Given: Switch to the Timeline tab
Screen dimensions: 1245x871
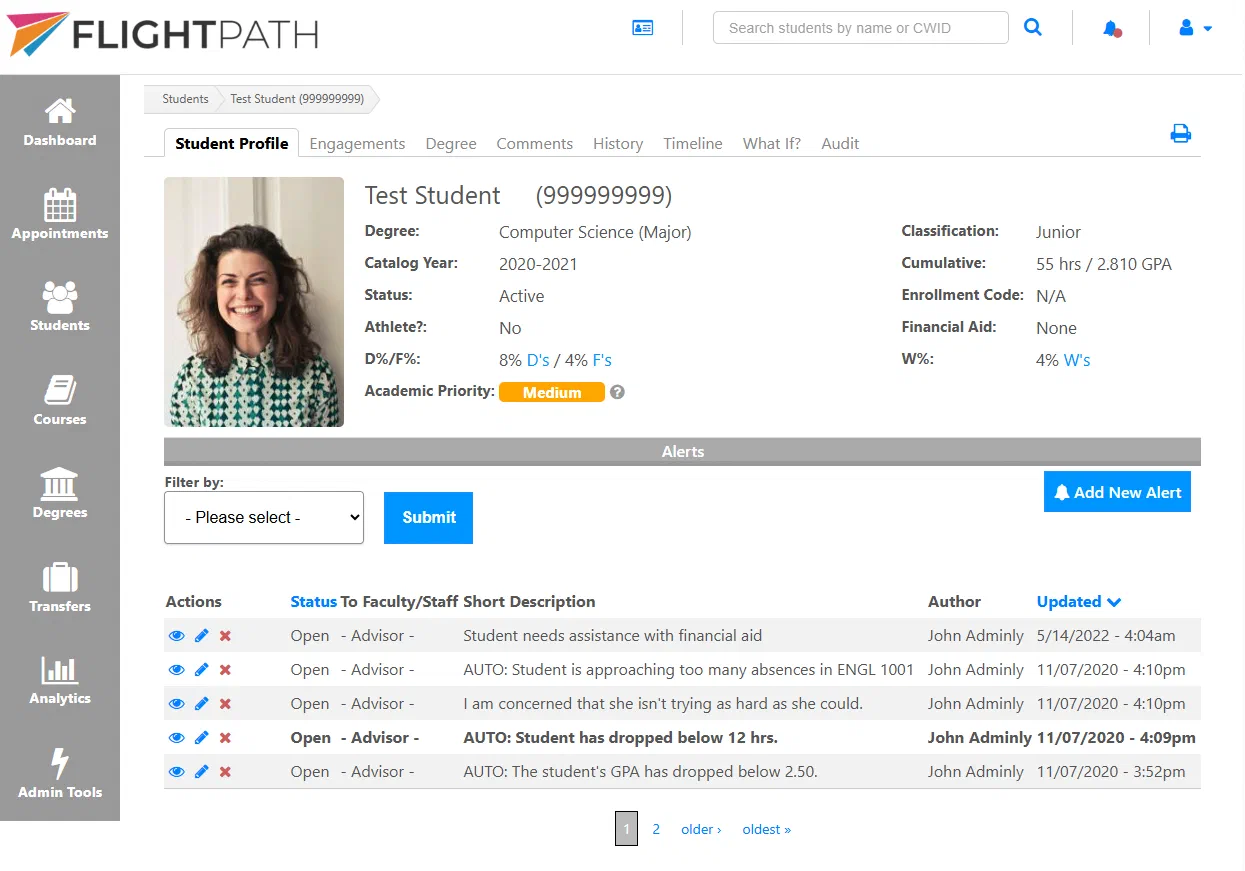Looking at the screenshot, I should coord(693,143).
